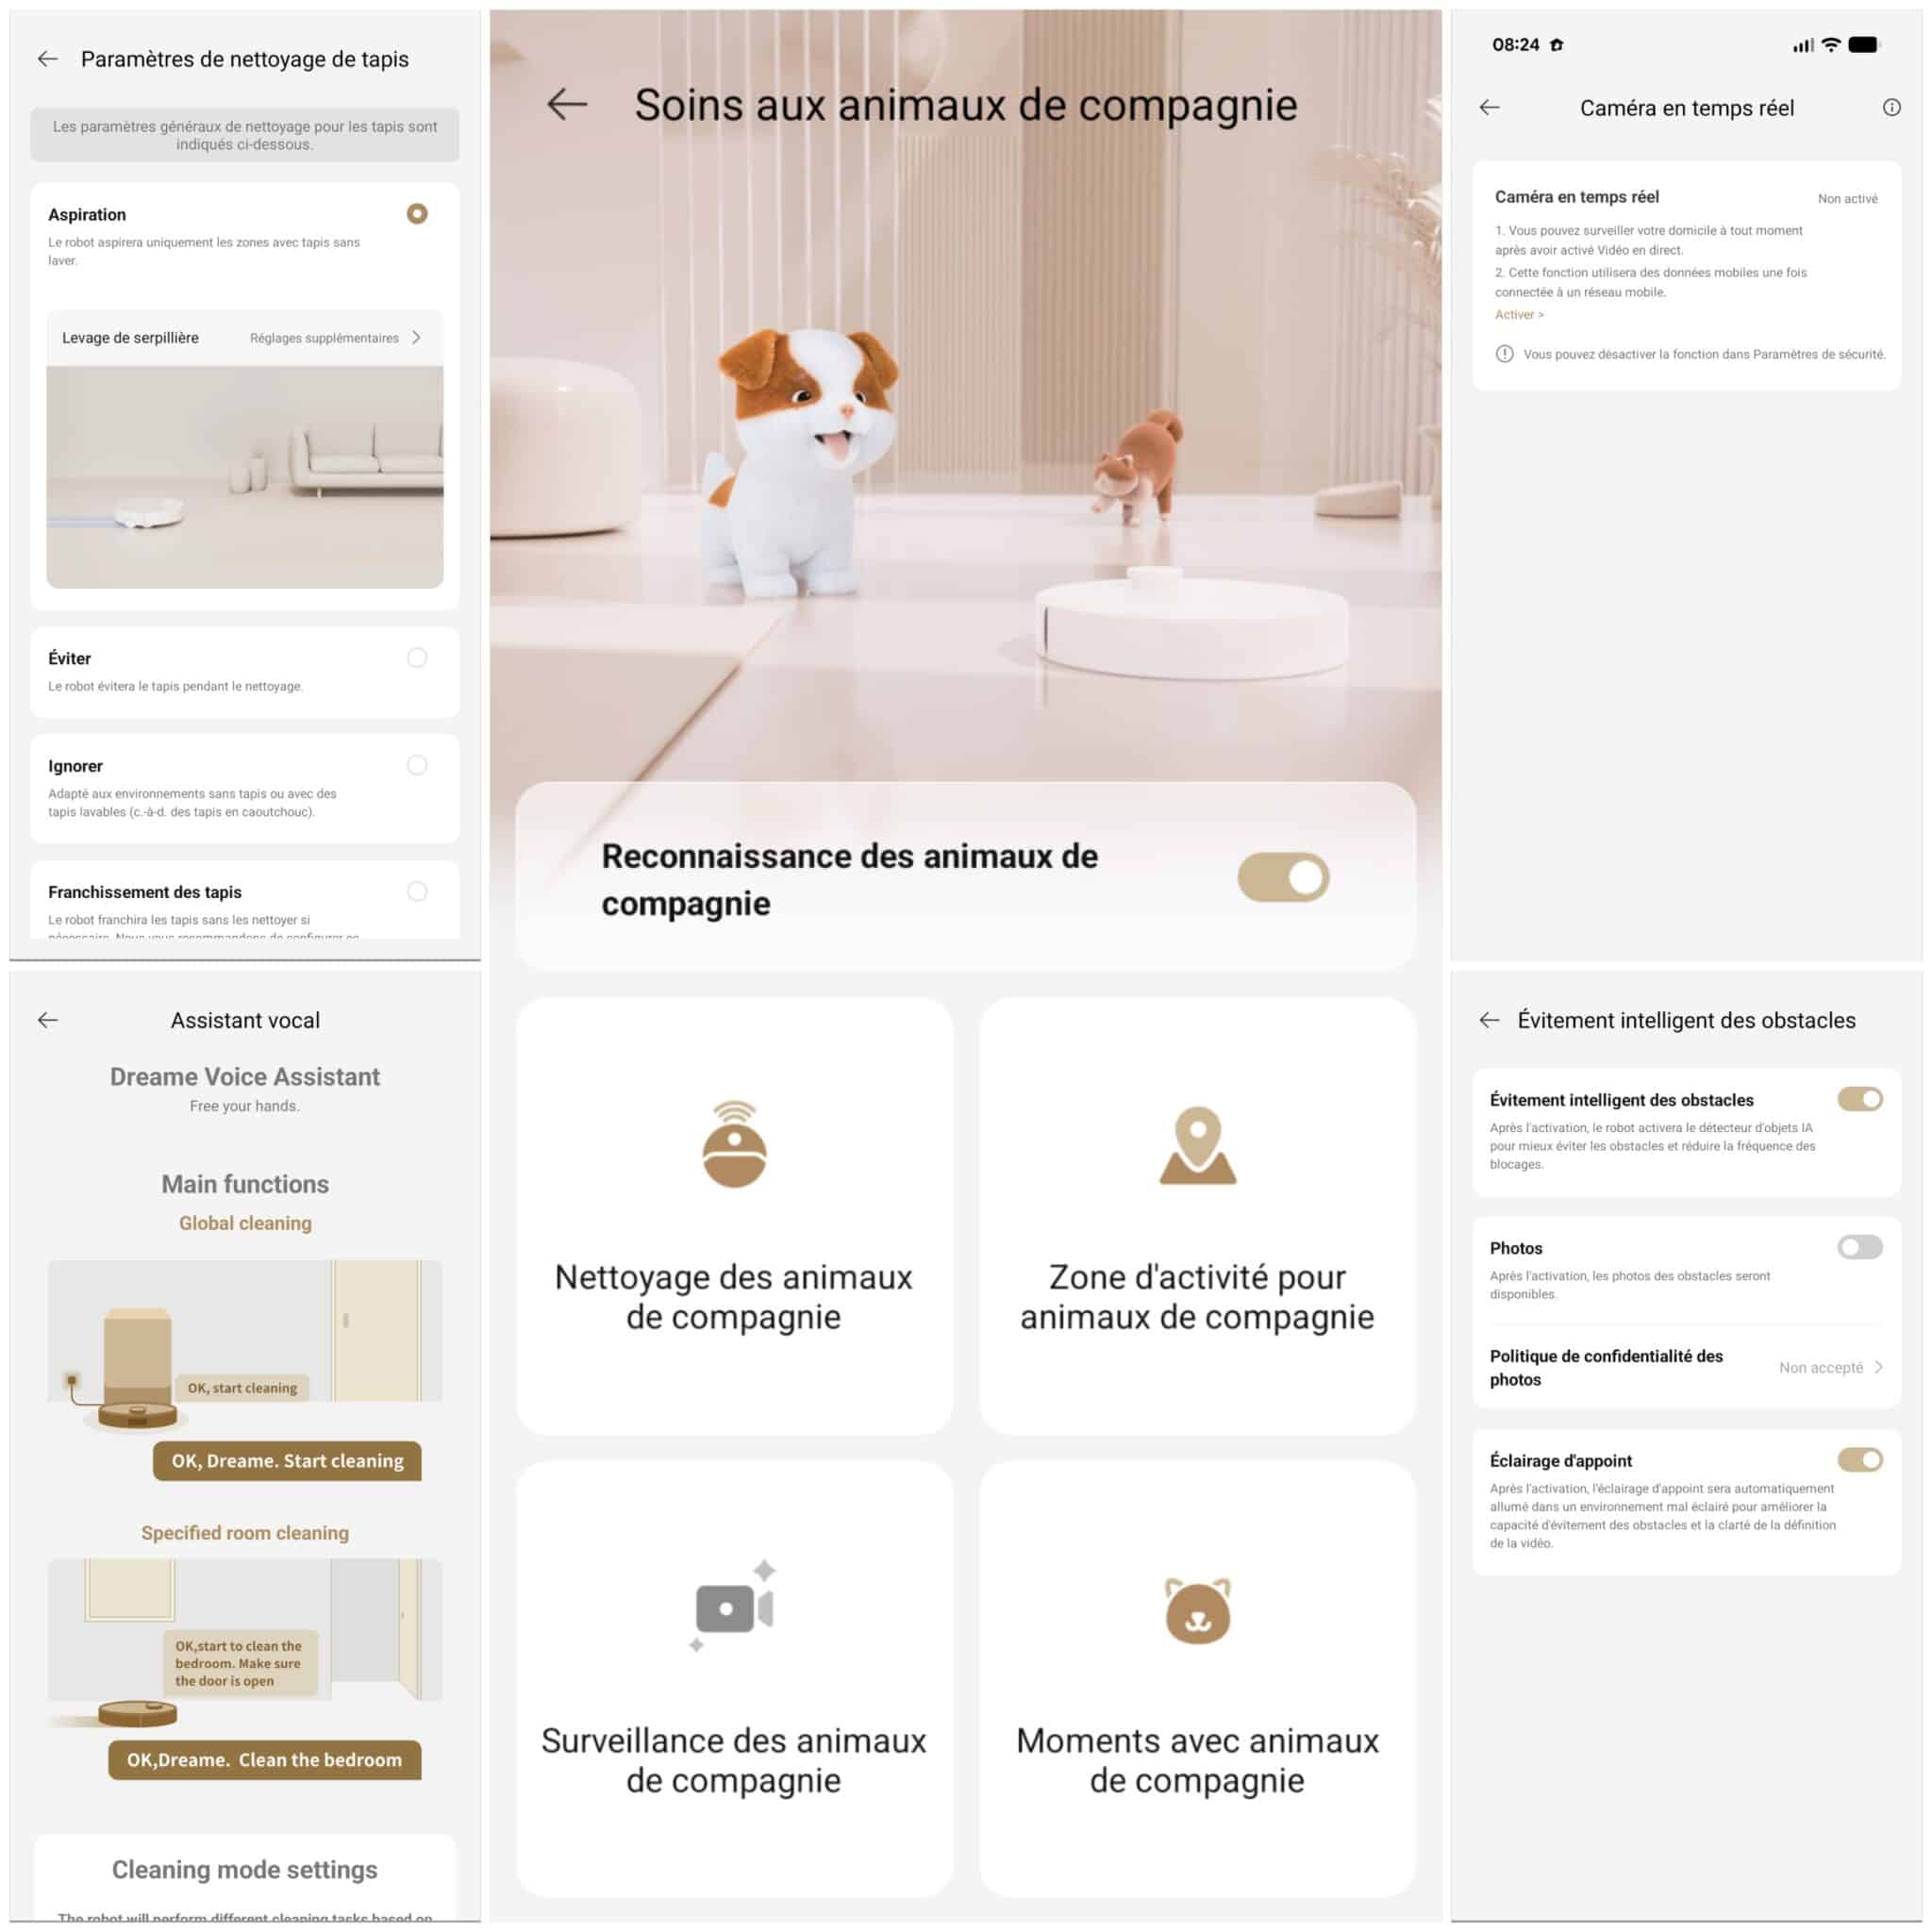Select the Éviter radio option

pos(417,657)
